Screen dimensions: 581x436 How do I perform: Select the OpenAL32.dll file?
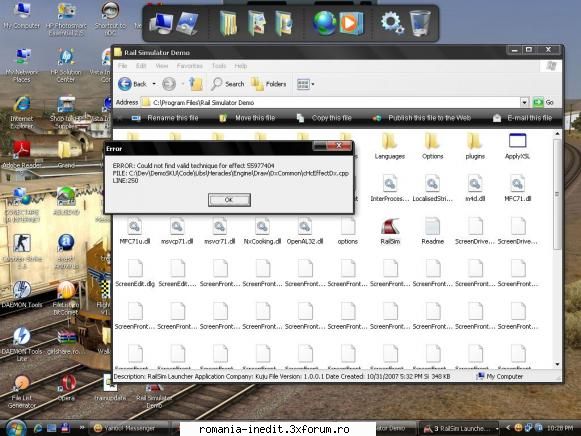(x=305, y=232)
